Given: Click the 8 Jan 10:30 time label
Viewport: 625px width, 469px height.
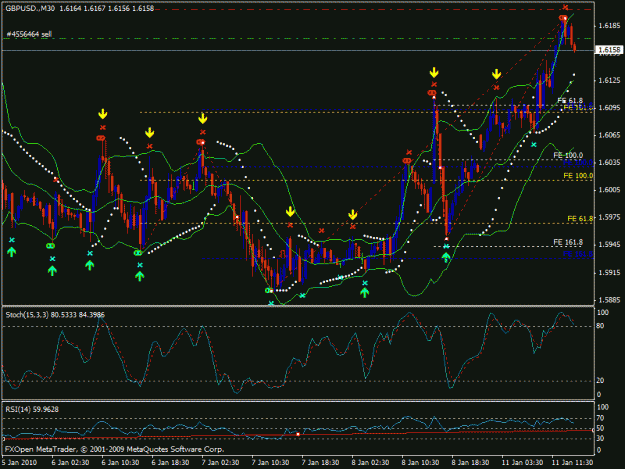Looking at the screenshot, I should [x=421, y=463].
